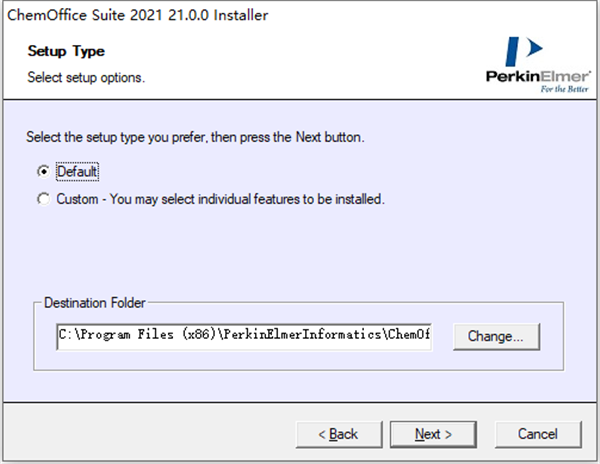The image size is (600, 464).
Task: Click the "Select setup options." subtitle
Action: (86, 78)
